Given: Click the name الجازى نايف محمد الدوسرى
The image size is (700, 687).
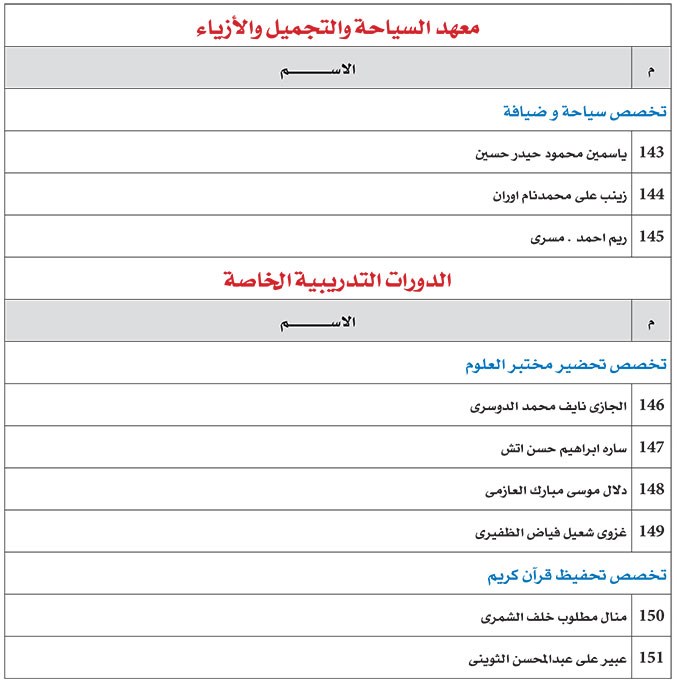Looking at the screenshot, I should tap(548, 406).
